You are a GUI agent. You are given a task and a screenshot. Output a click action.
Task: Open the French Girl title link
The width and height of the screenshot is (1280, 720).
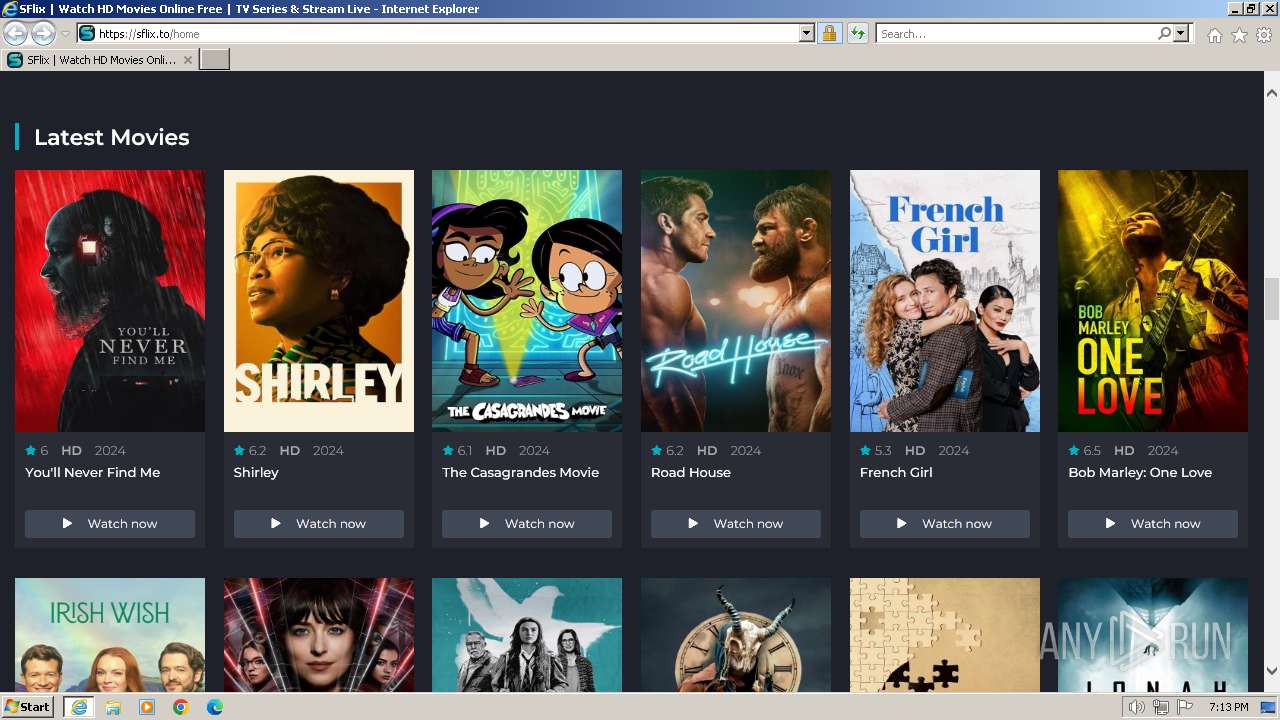click(x=896, y=472)
